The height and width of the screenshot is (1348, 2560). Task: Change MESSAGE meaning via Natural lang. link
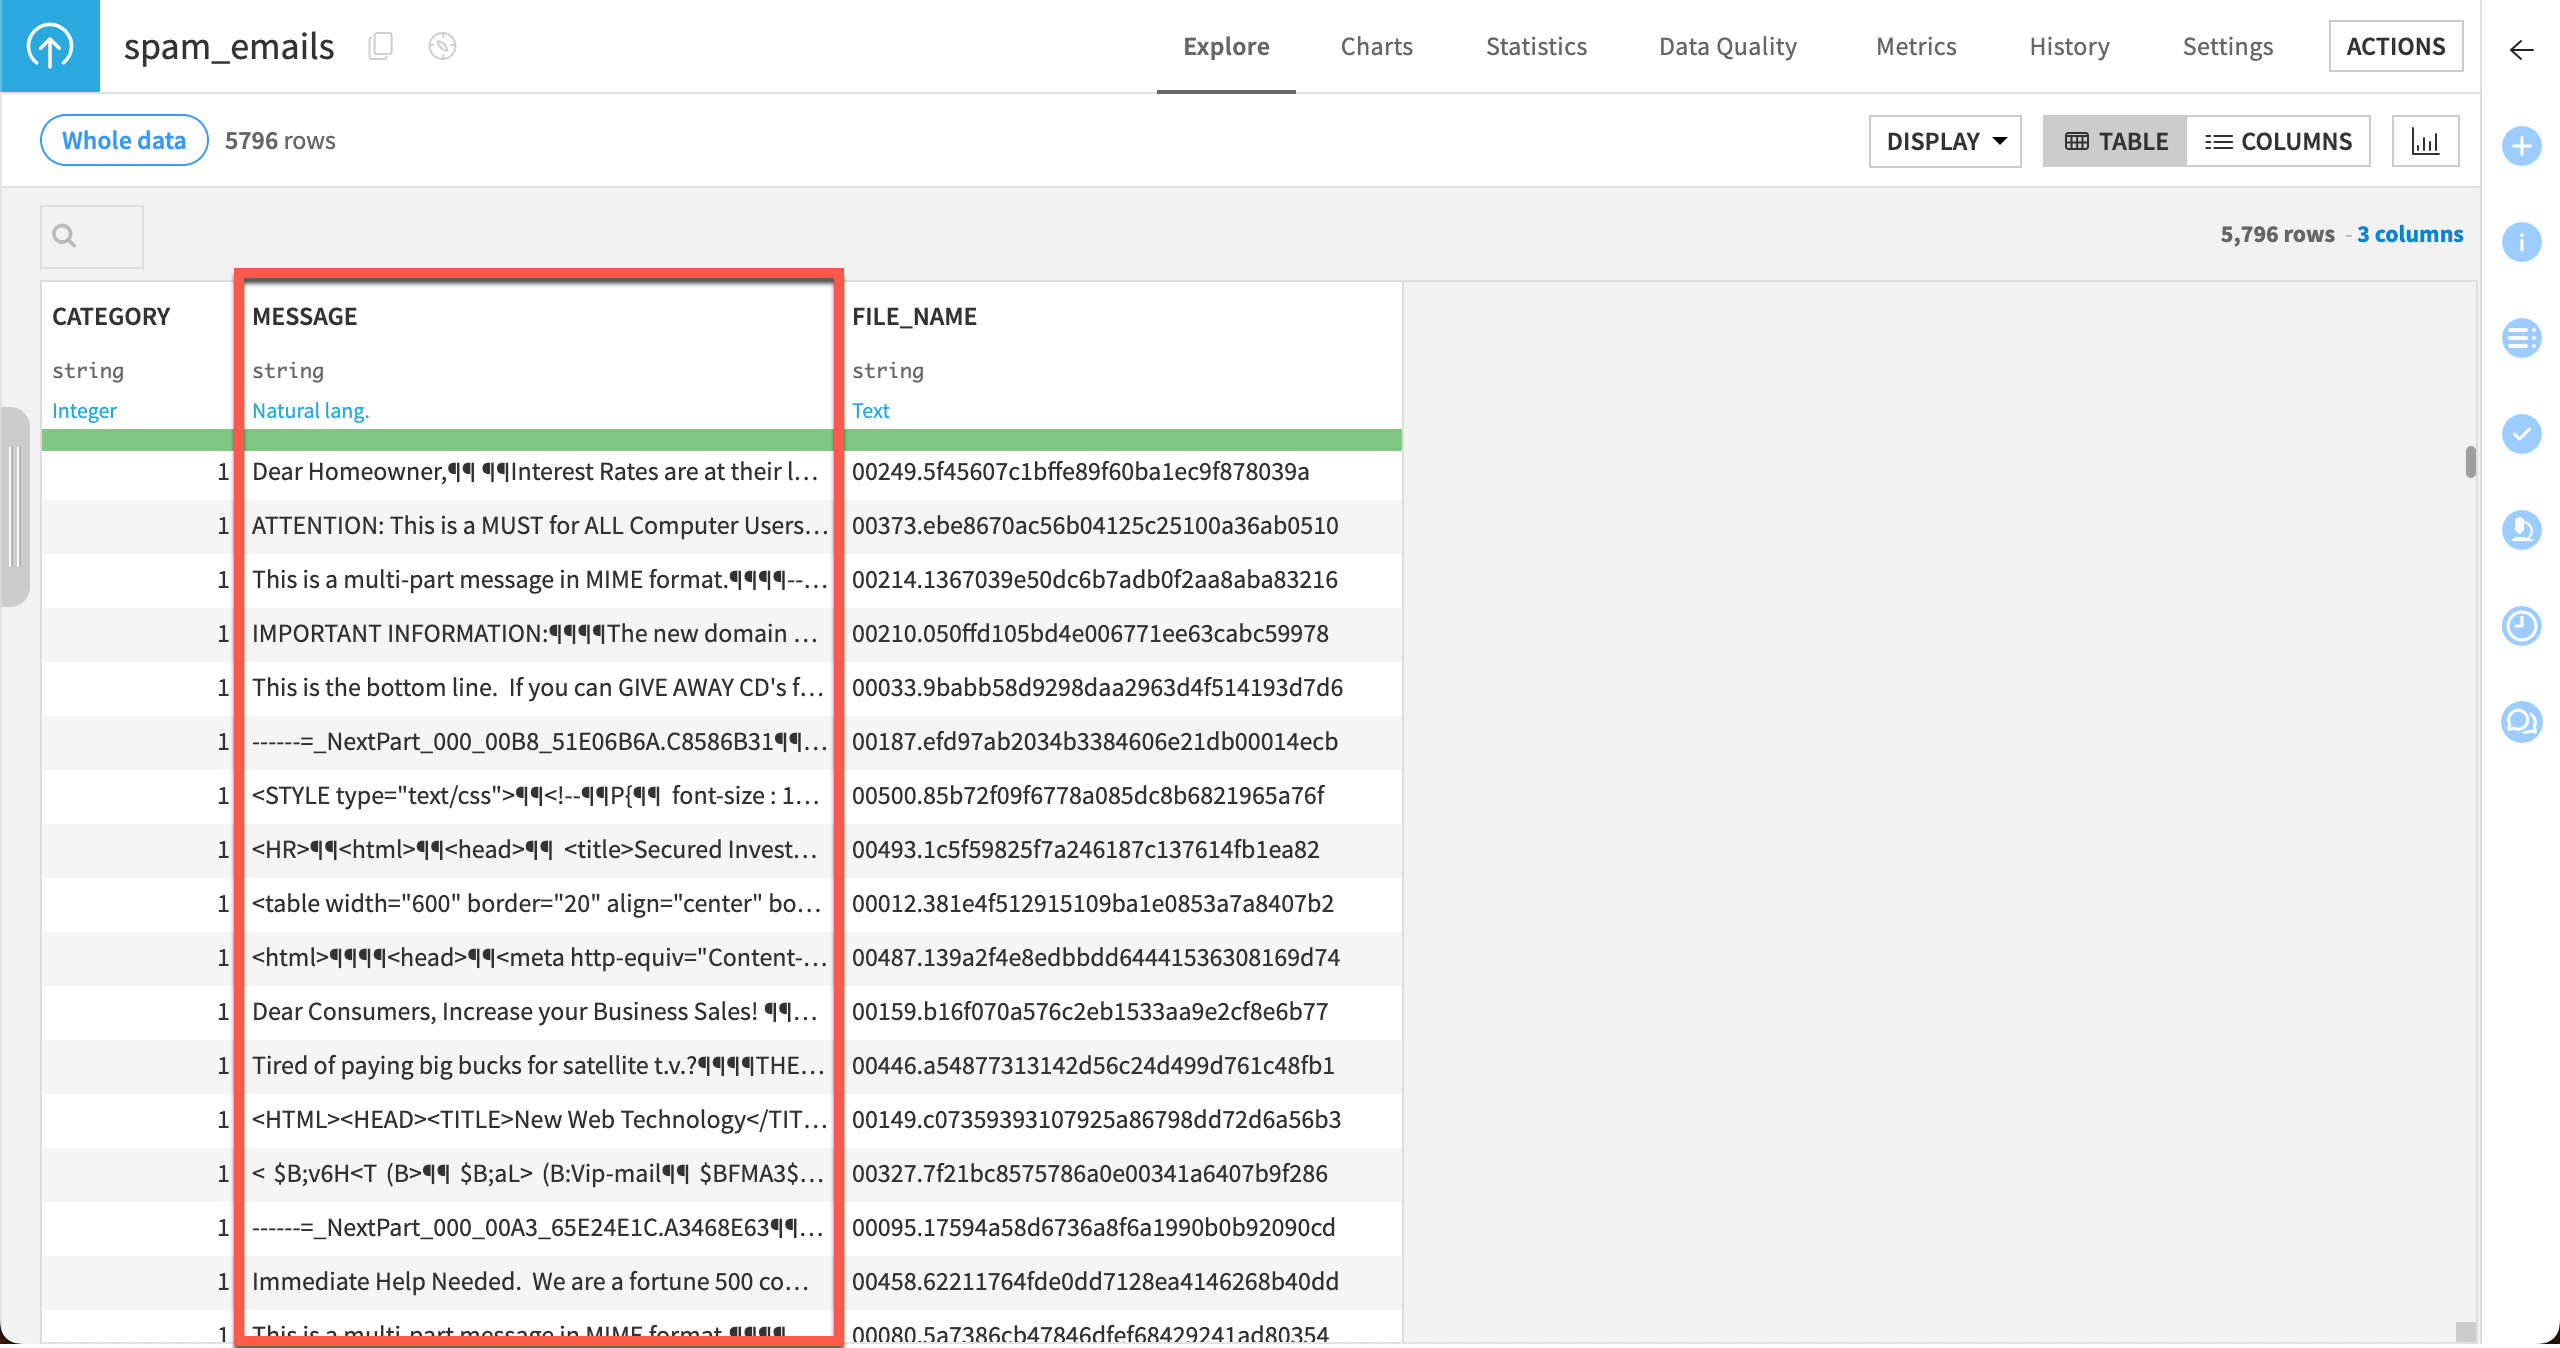tap(310, 410)
